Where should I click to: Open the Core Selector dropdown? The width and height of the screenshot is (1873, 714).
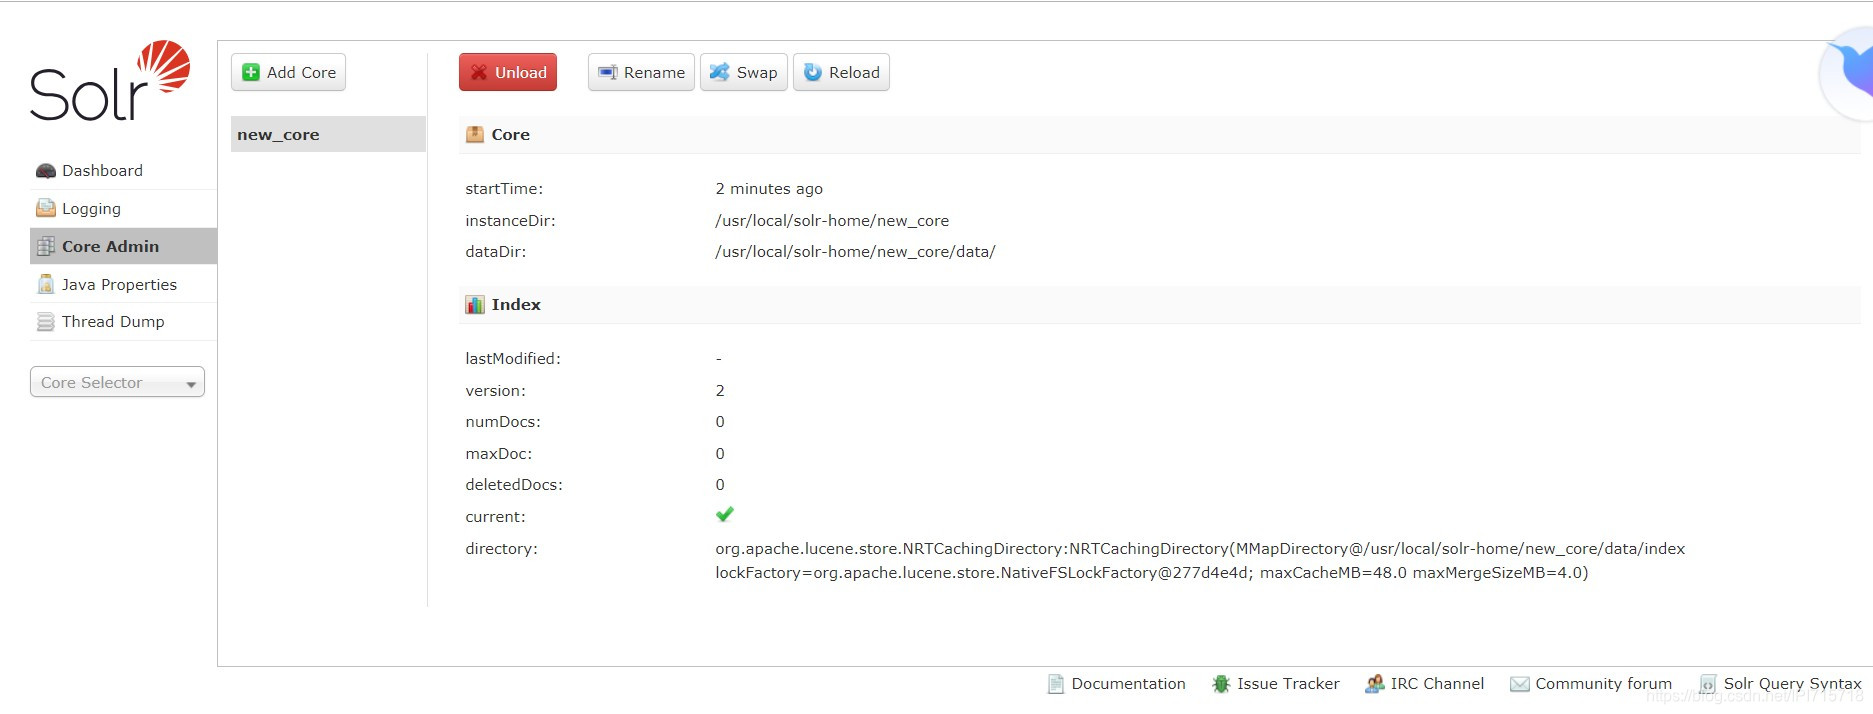[117, 382]
